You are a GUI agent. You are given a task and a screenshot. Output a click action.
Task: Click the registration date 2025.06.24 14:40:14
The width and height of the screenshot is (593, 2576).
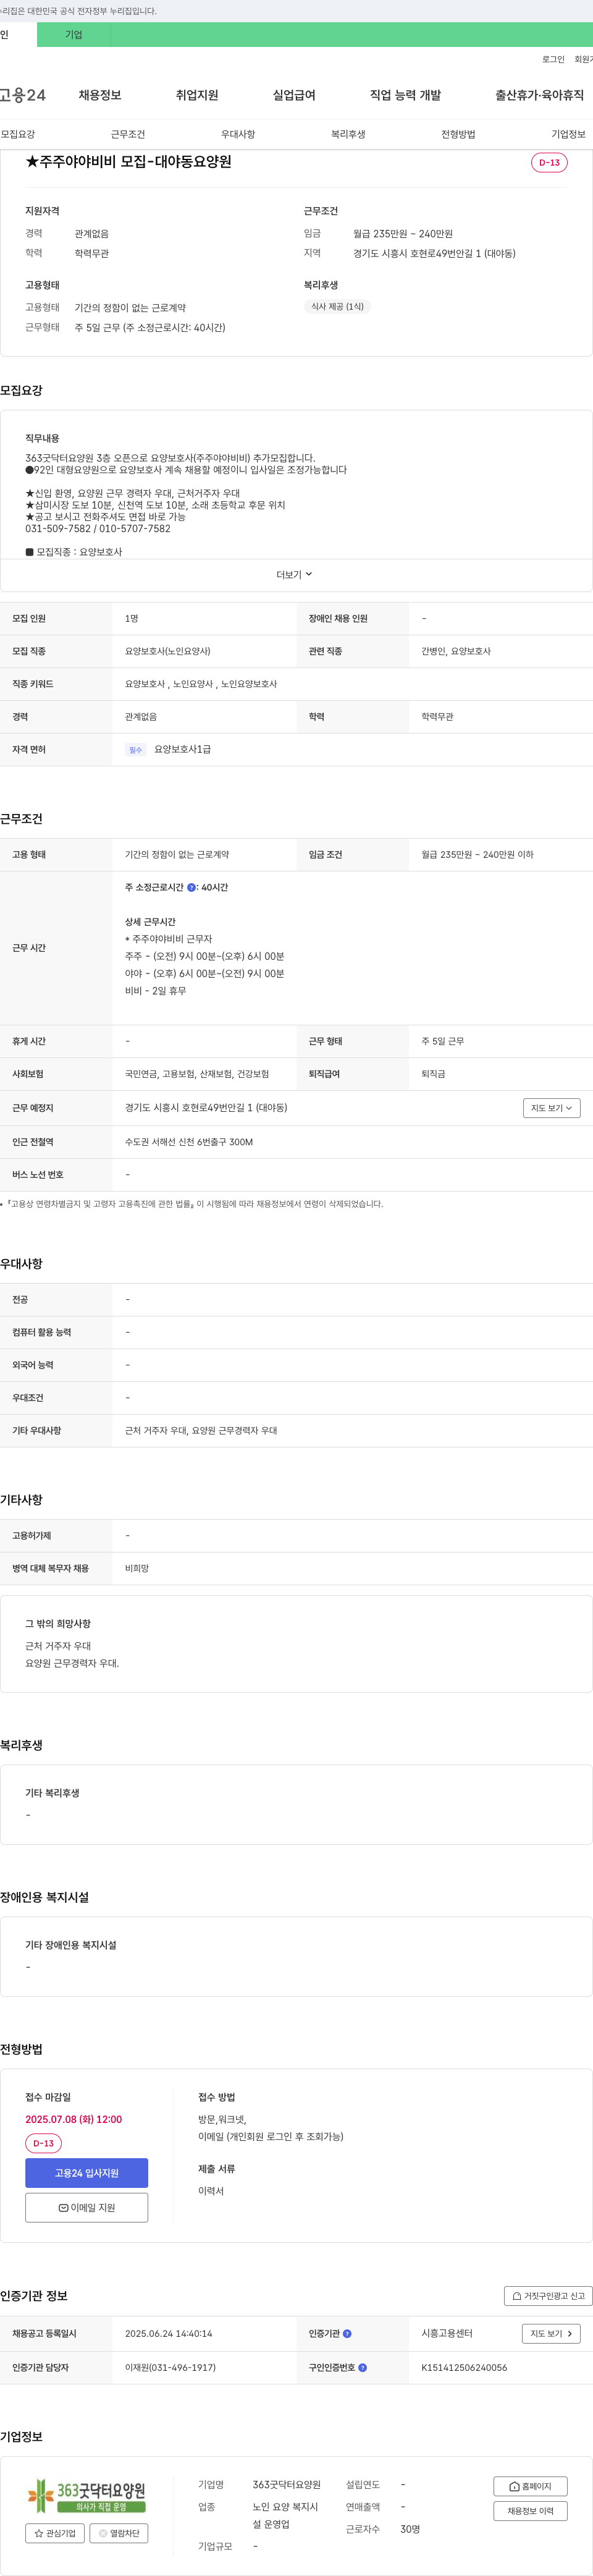pos(168,2333)
